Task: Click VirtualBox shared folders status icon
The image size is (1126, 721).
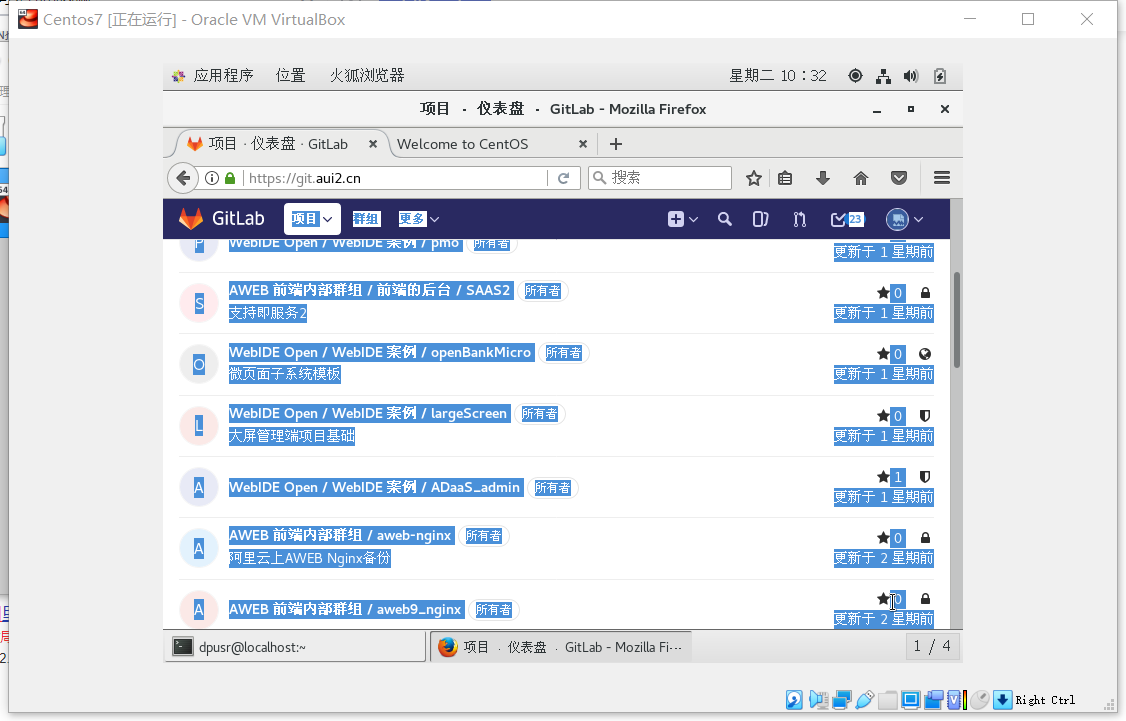Action: click(x=888, y=700)
